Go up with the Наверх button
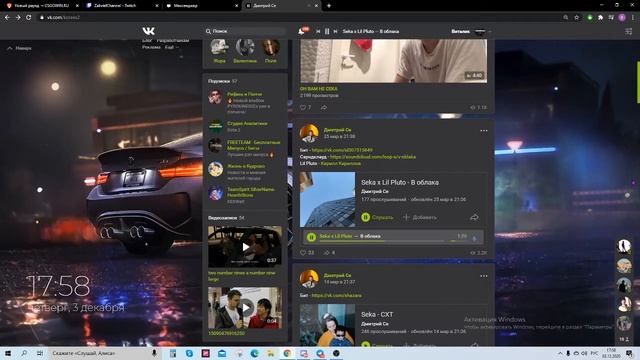 (x=20, y=48)
